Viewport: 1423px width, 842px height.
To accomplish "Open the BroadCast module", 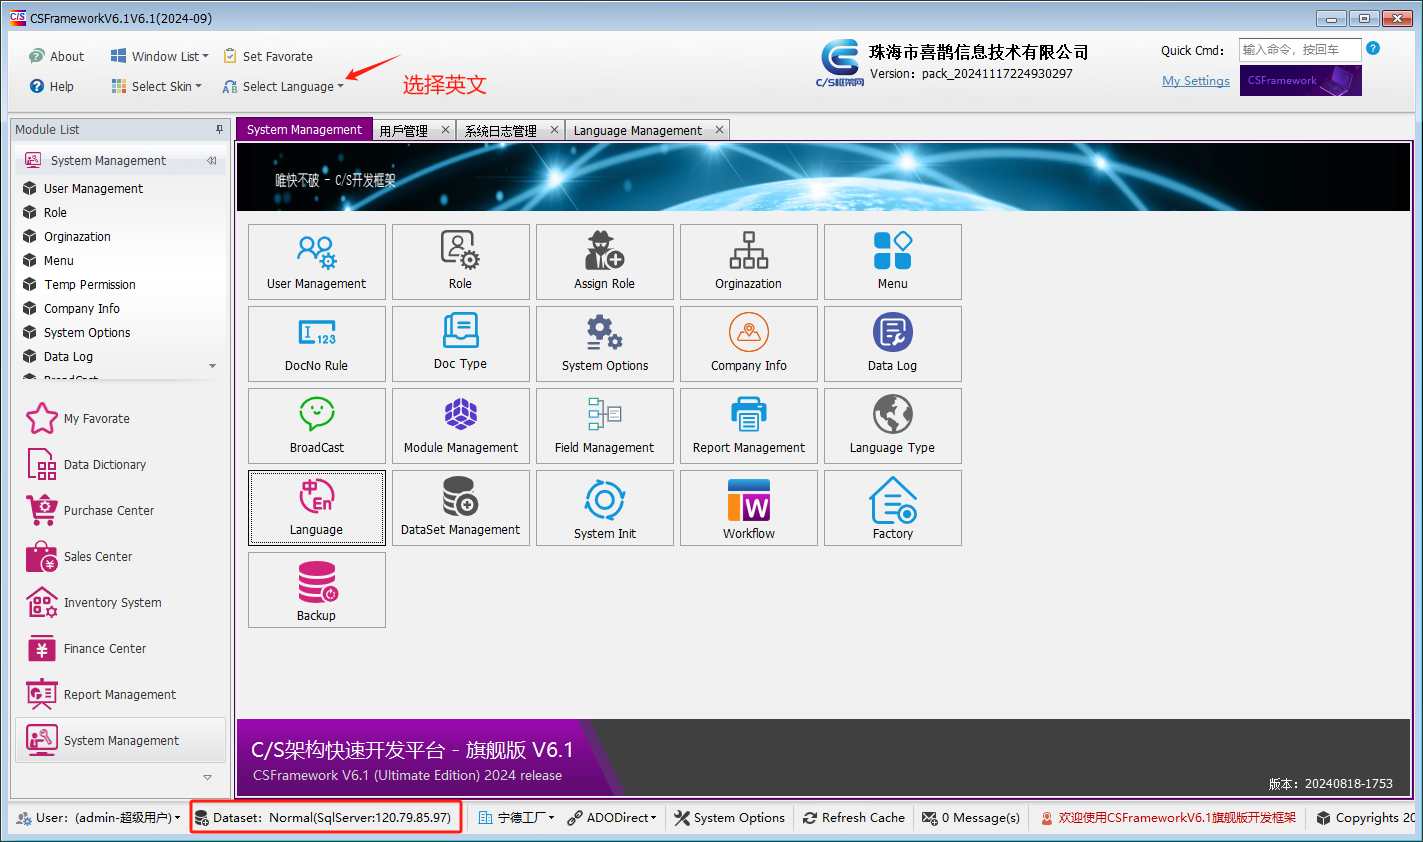I will 316,426.
